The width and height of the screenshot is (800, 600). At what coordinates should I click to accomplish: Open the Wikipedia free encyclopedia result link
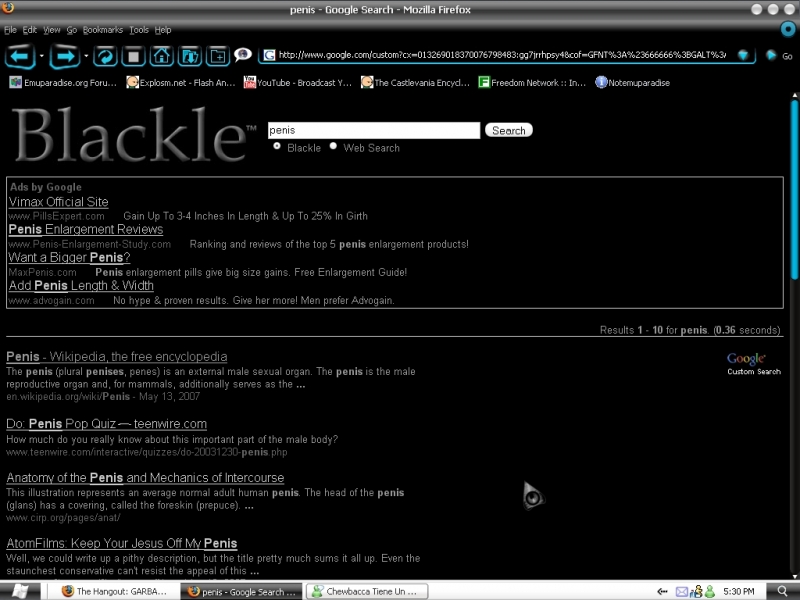coord(117,357)
